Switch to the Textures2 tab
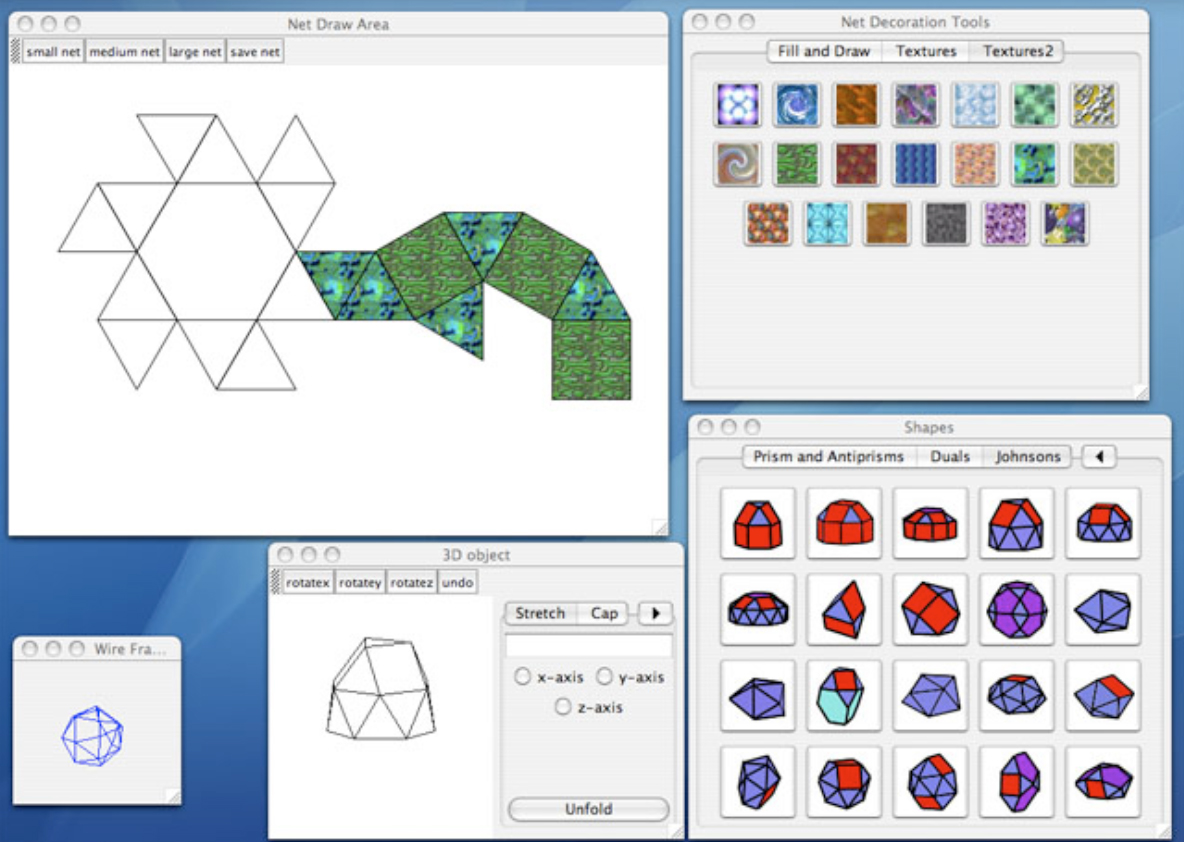The height and width of the screenshot is (842, 1184). pyautogui.click(x=1017, y=51)
